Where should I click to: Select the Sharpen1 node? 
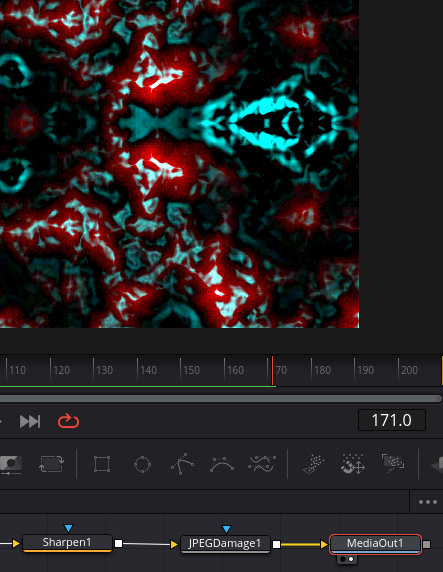[x=67, y=543]
